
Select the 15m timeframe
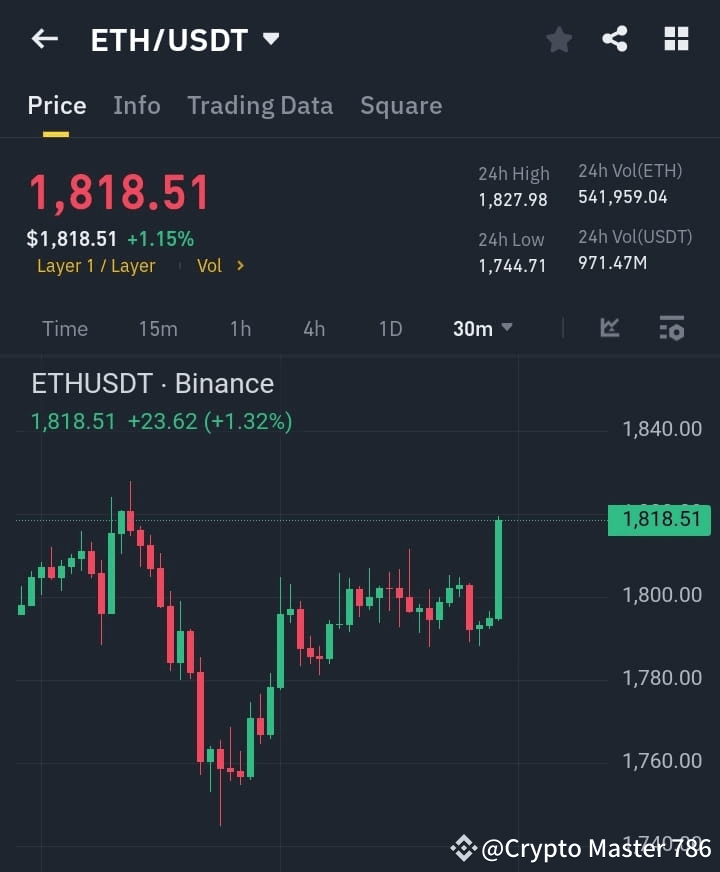tap(158, 327)
